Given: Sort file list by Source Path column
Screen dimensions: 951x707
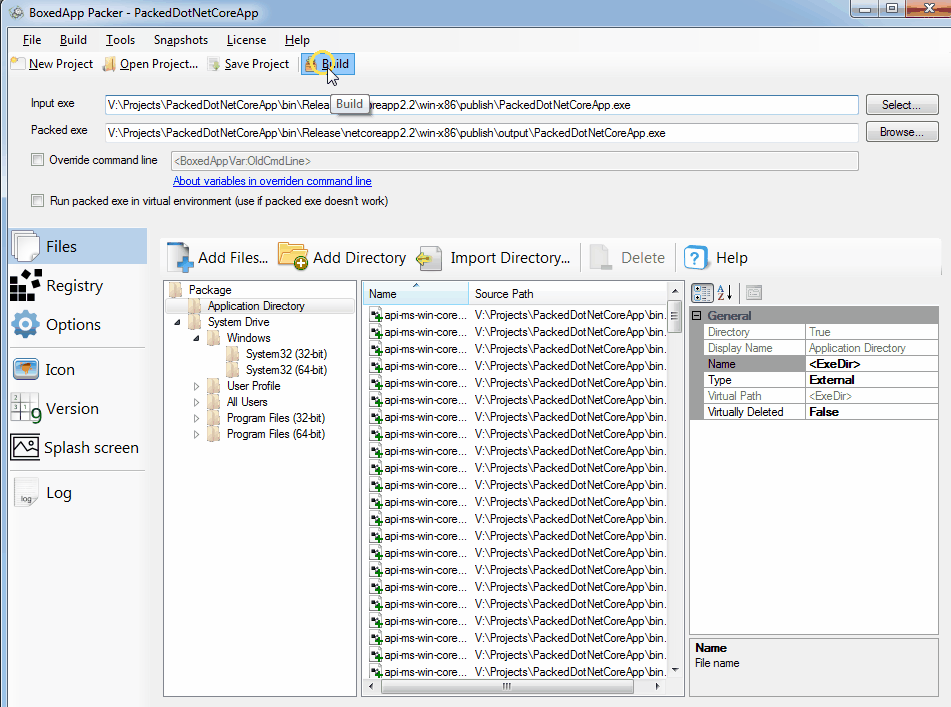Looking at the screenshot, I should tap(568, 293).
